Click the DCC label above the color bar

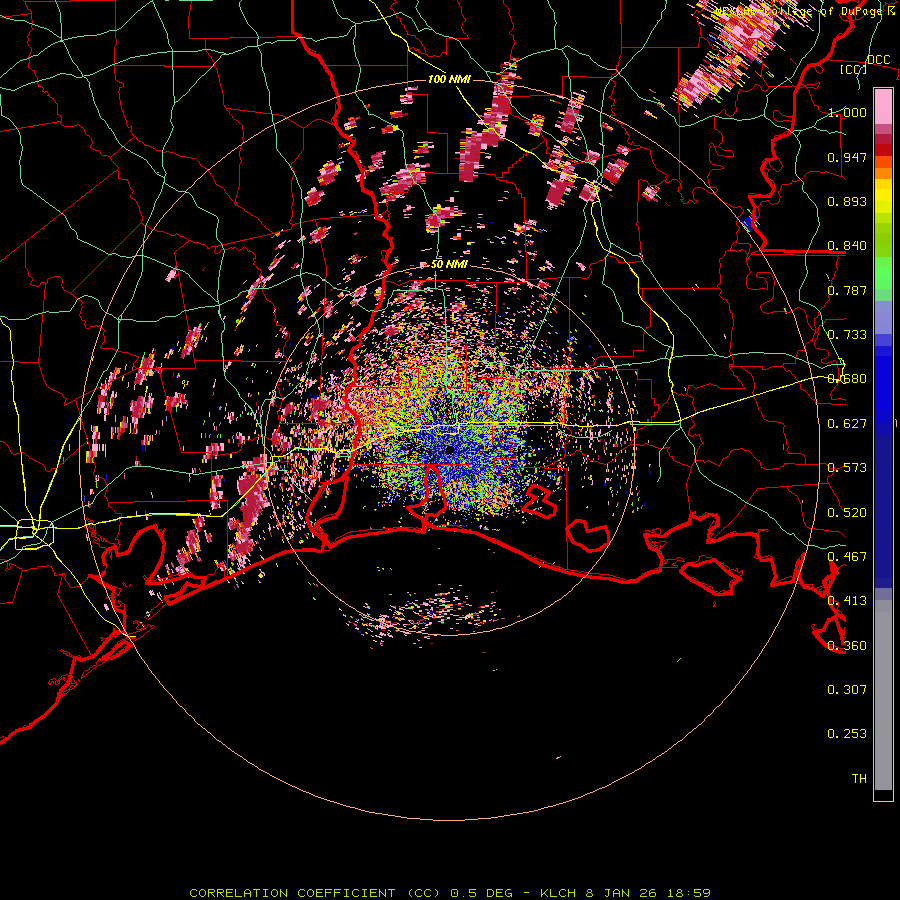click(x=879, y=60)
